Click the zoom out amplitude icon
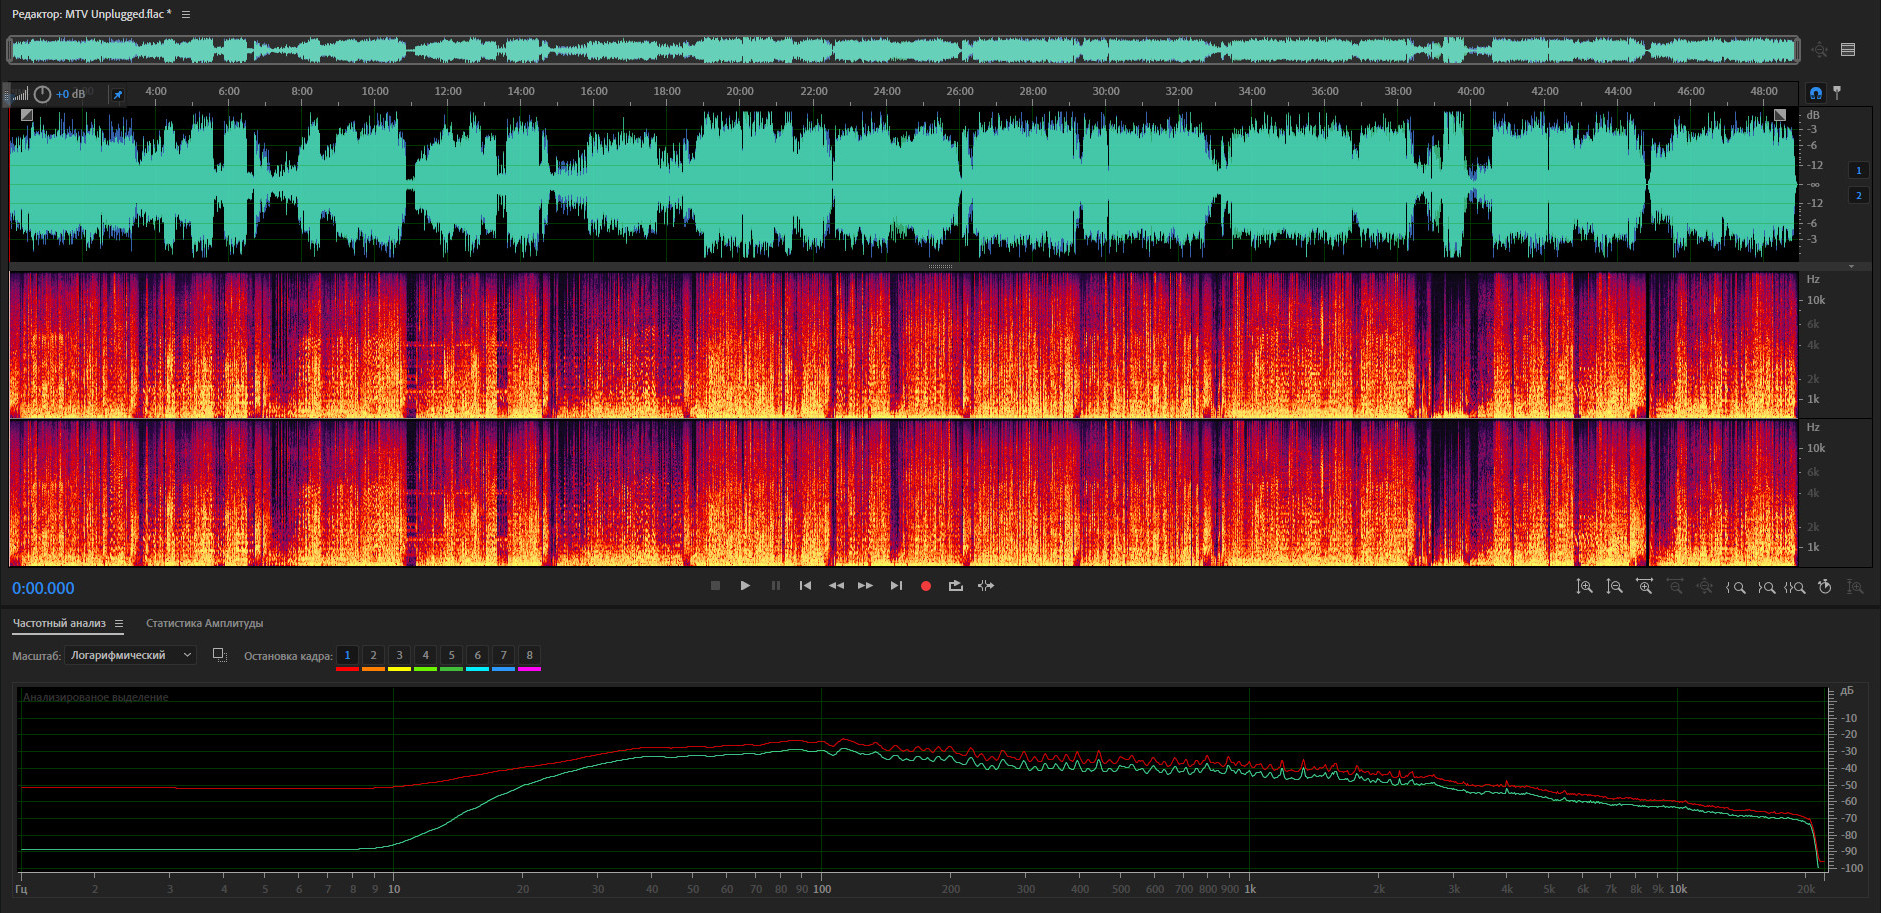 tap(1614, 587)
